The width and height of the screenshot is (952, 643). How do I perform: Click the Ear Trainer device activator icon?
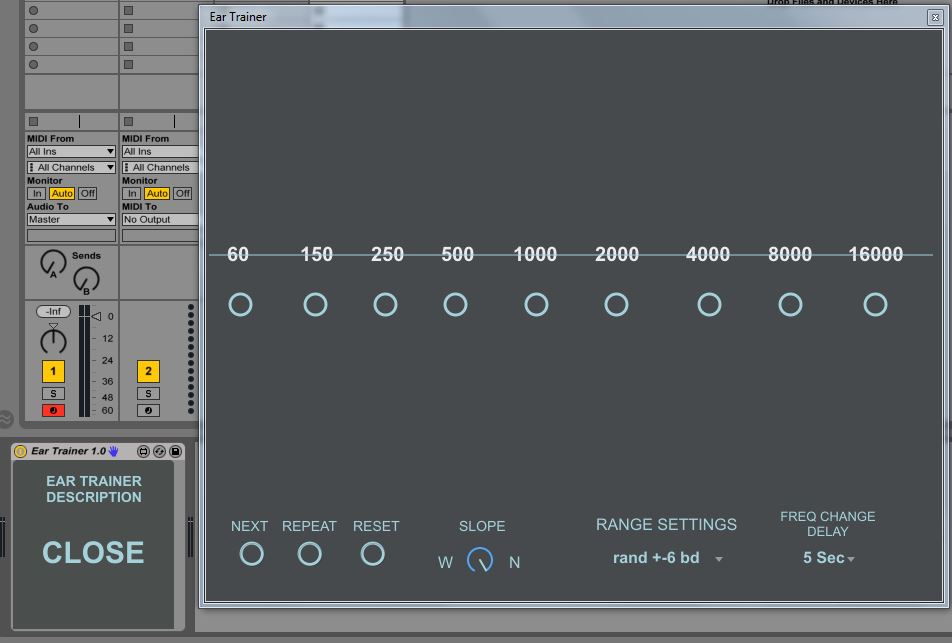click(20, 452)
